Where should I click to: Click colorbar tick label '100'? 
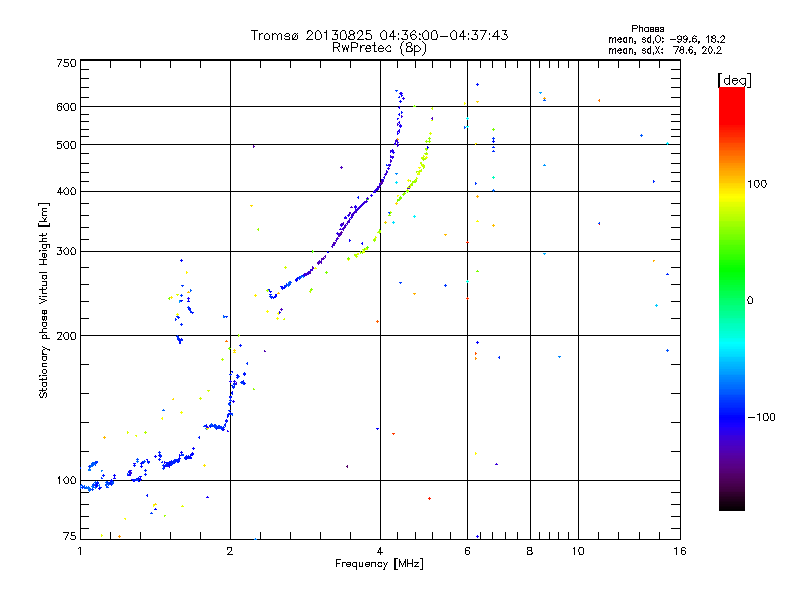click(x=757, y=184)
